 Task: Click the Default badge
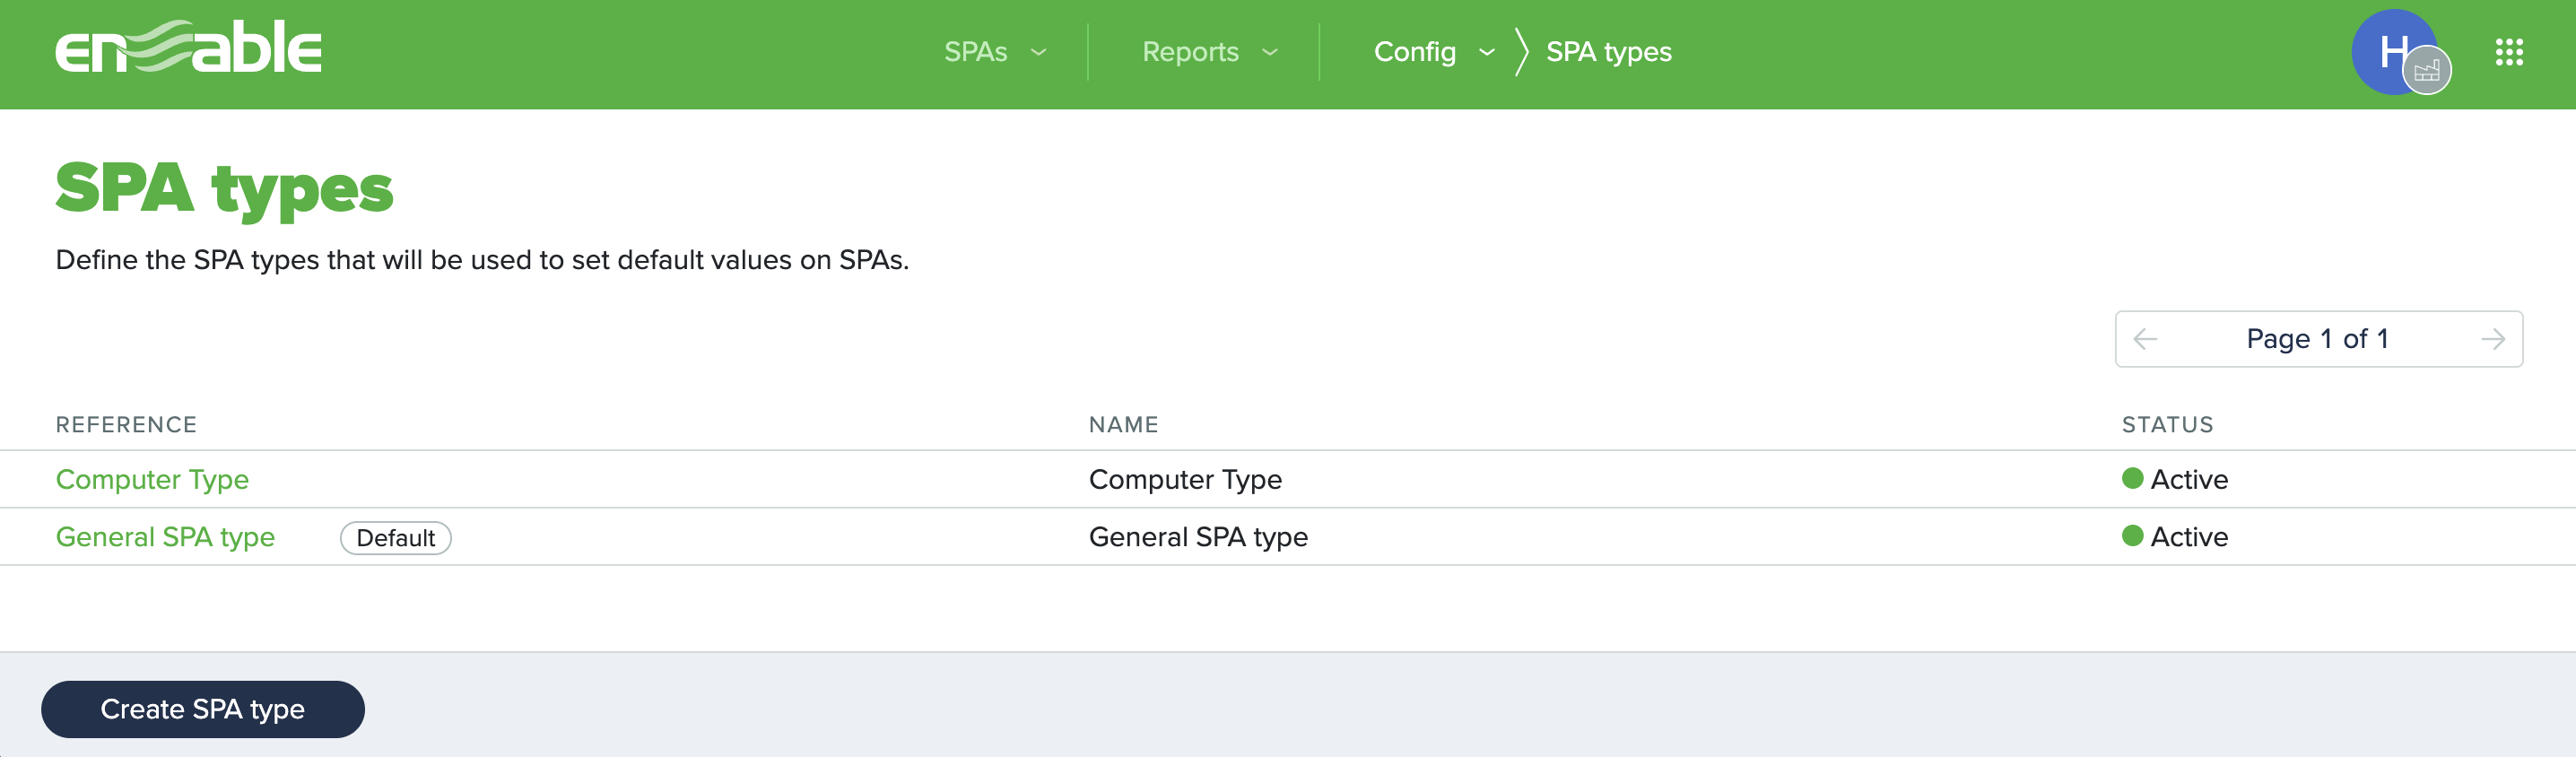395,538
